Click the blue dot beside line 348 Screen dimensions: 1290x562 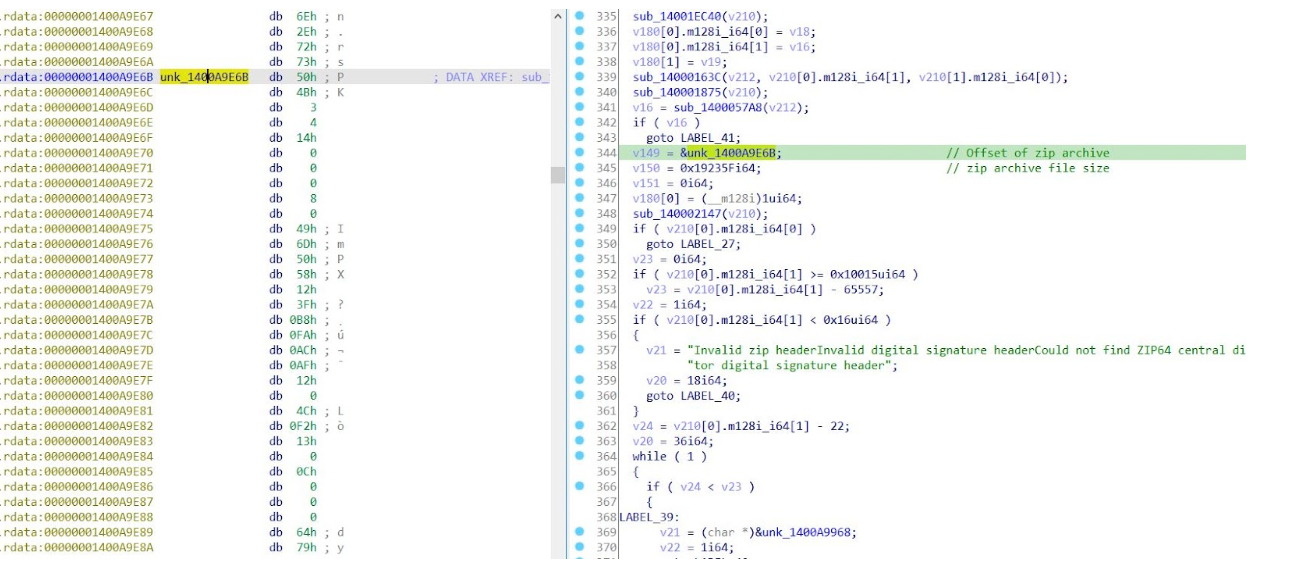click(x=580, y=214)
